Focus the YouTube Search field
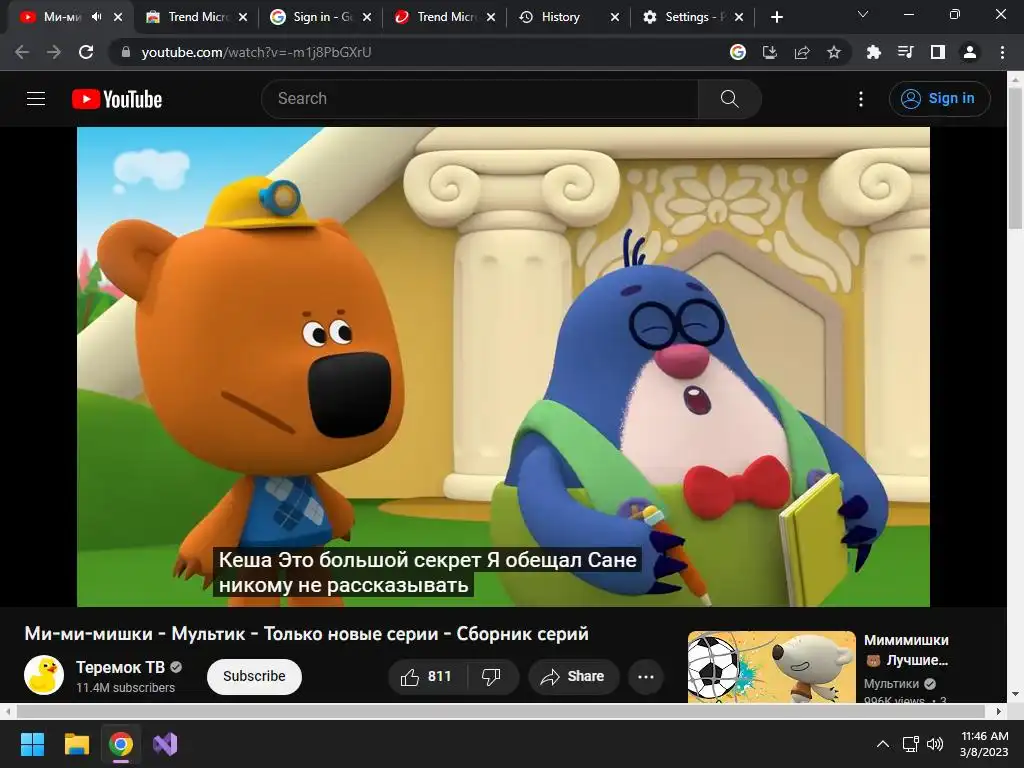Screen dimensions: 1024x768 [x=480, y=99]
